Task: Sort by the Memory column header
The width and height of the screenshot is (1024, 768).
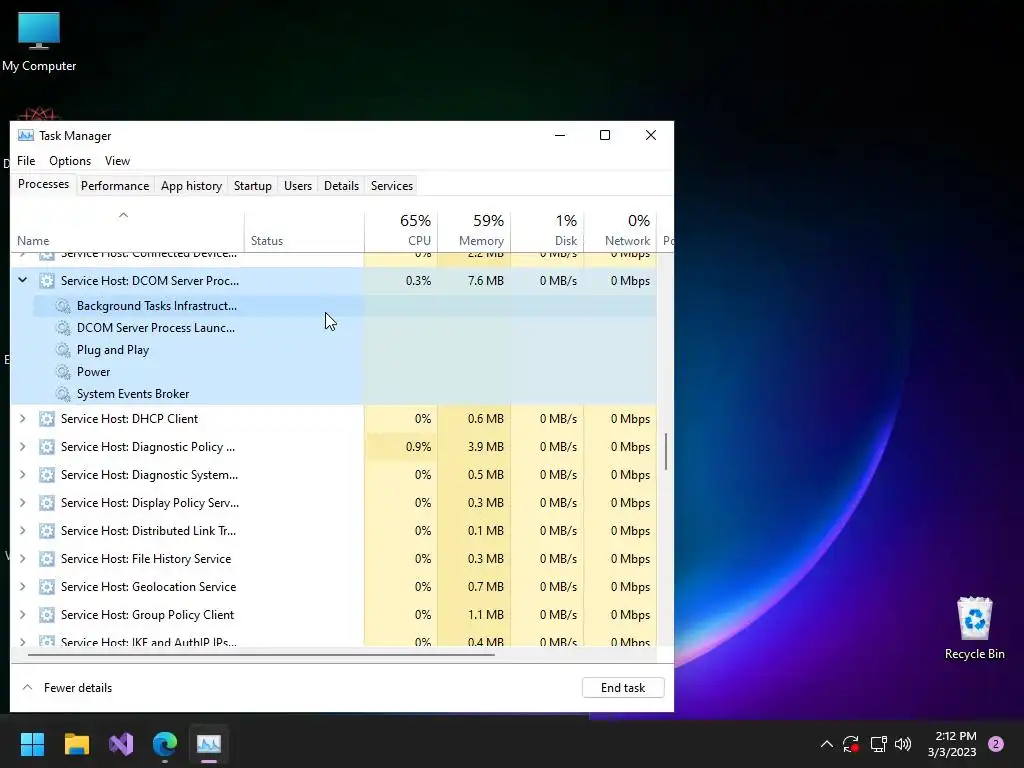Action: [x=474, y=231]
